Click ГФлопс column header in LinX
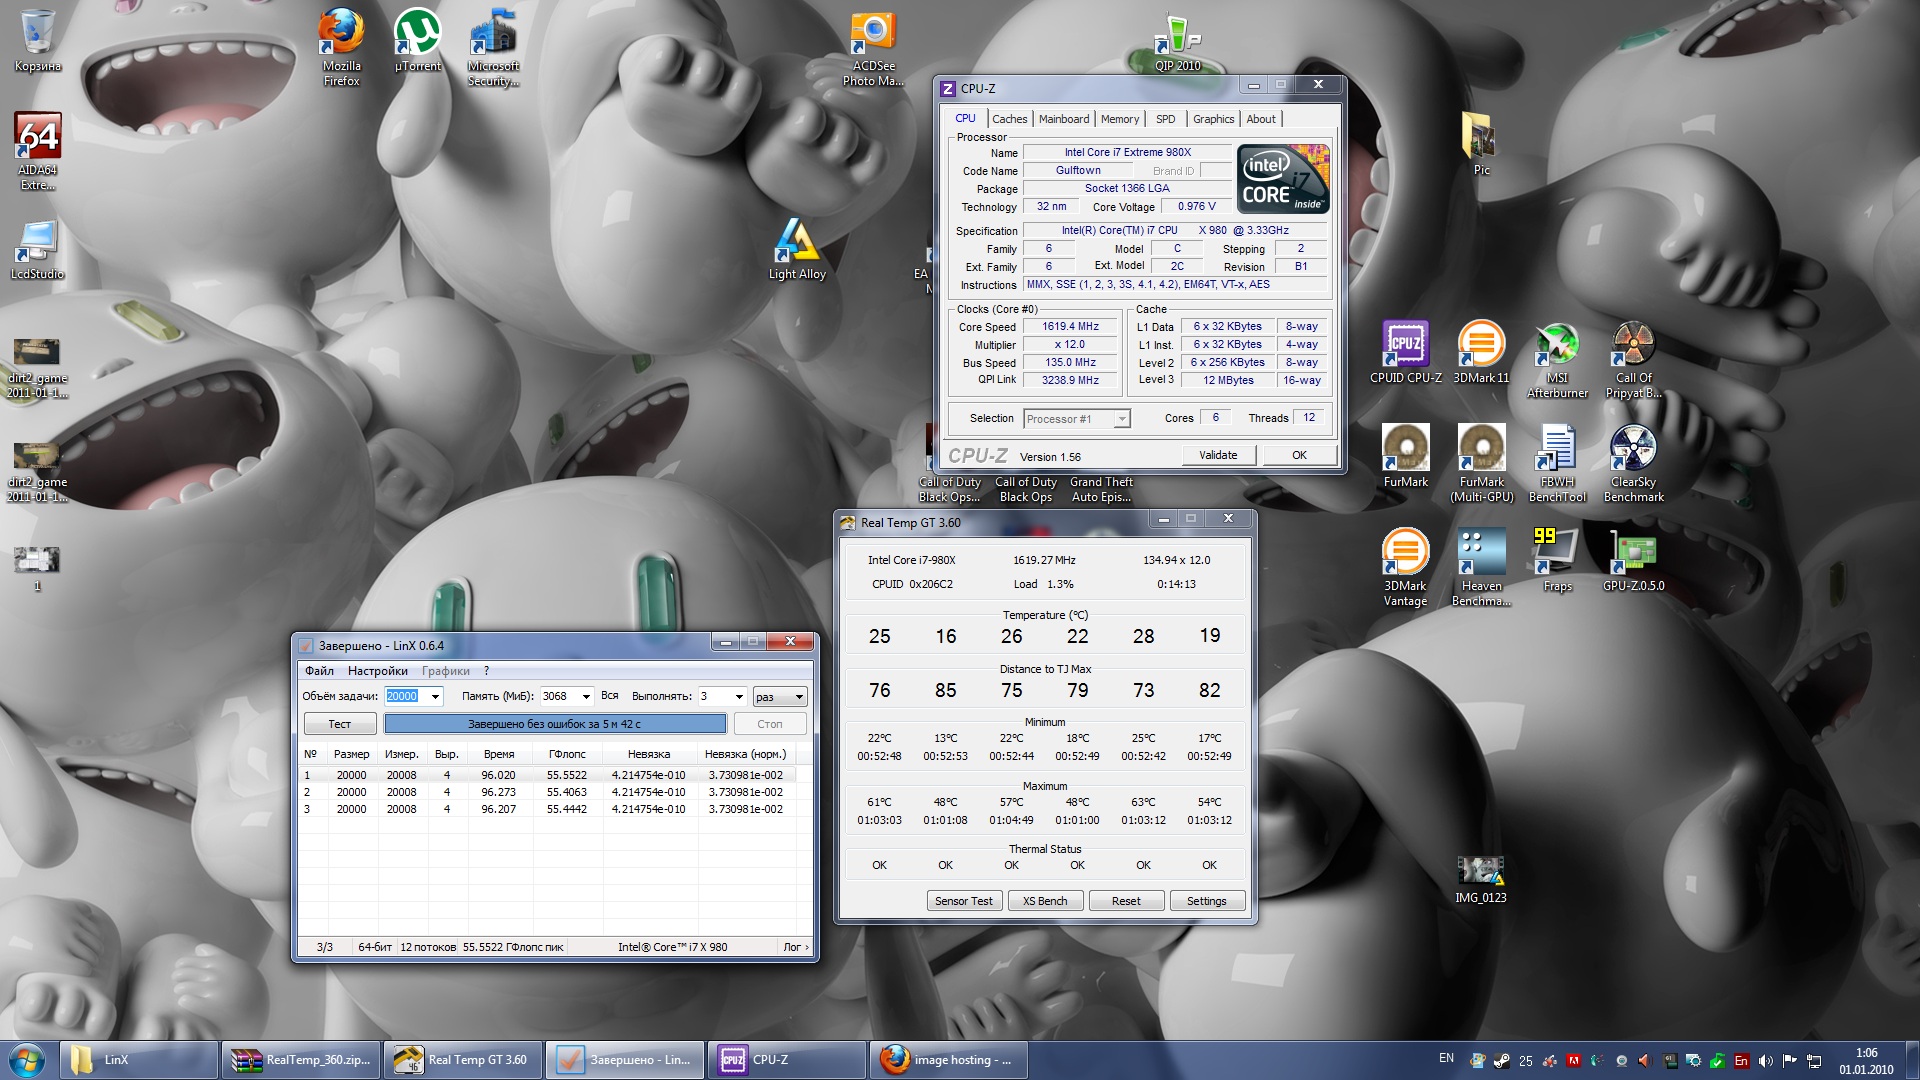This screenshot has height=1080, width=1920. (x=567, y=754)
